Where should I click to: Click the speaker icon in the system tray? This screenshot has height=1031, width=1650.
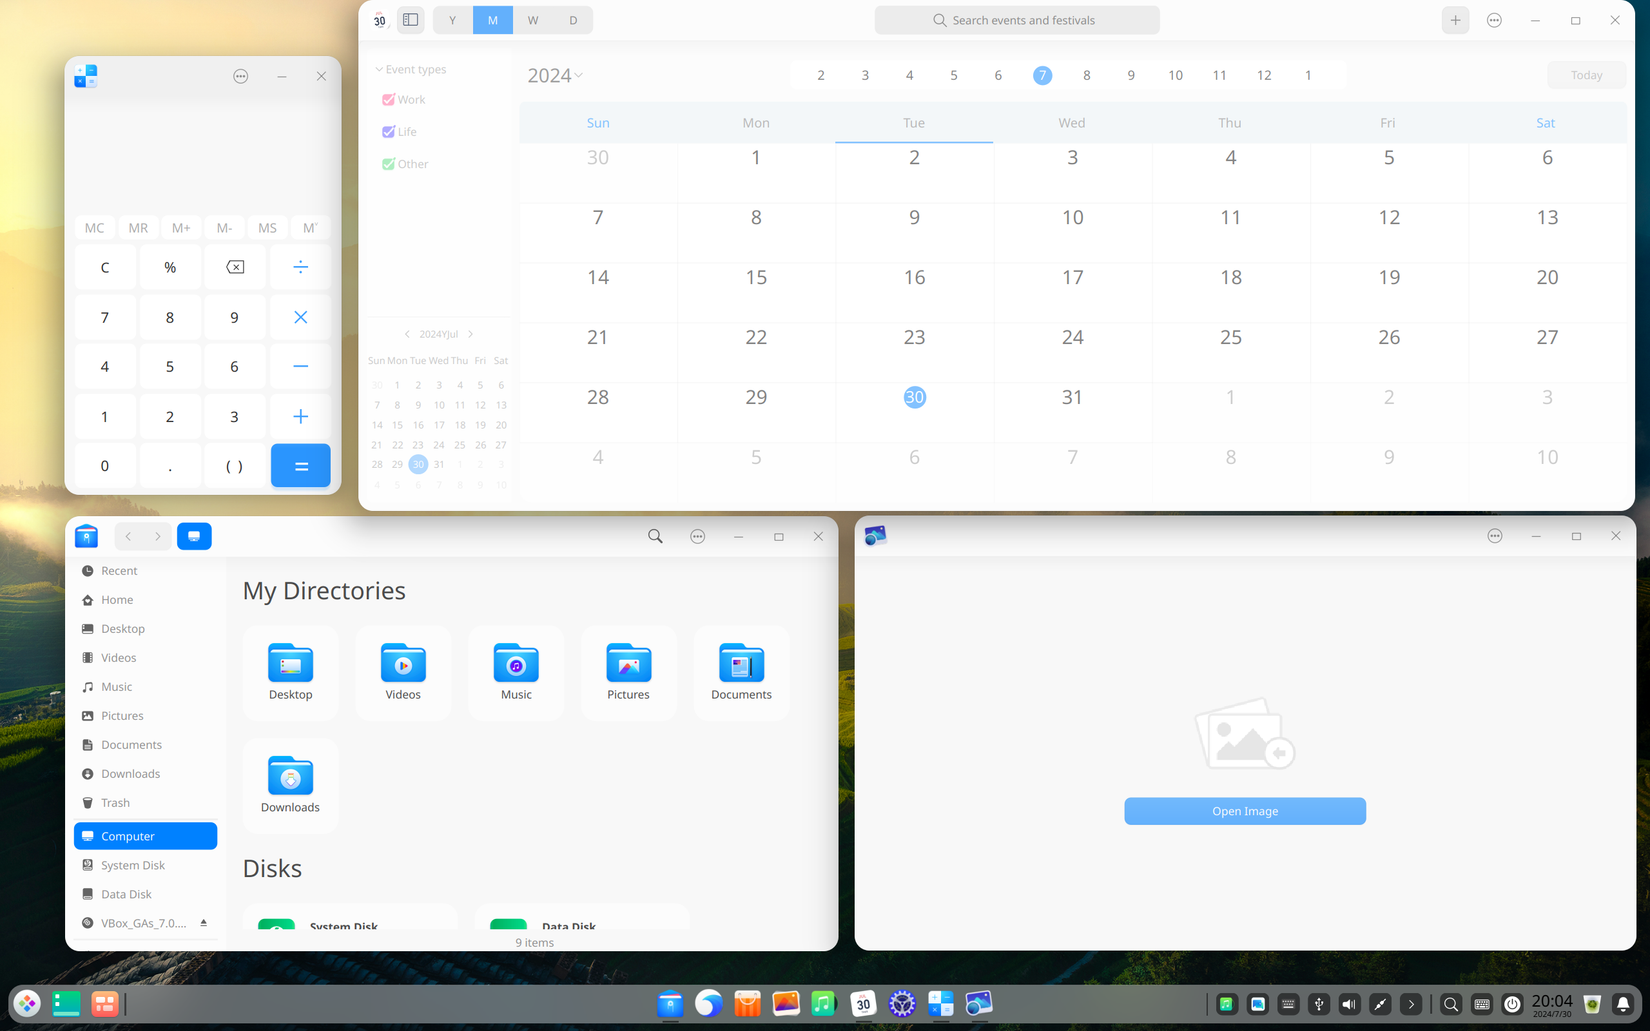[x=1348, y=1004]
